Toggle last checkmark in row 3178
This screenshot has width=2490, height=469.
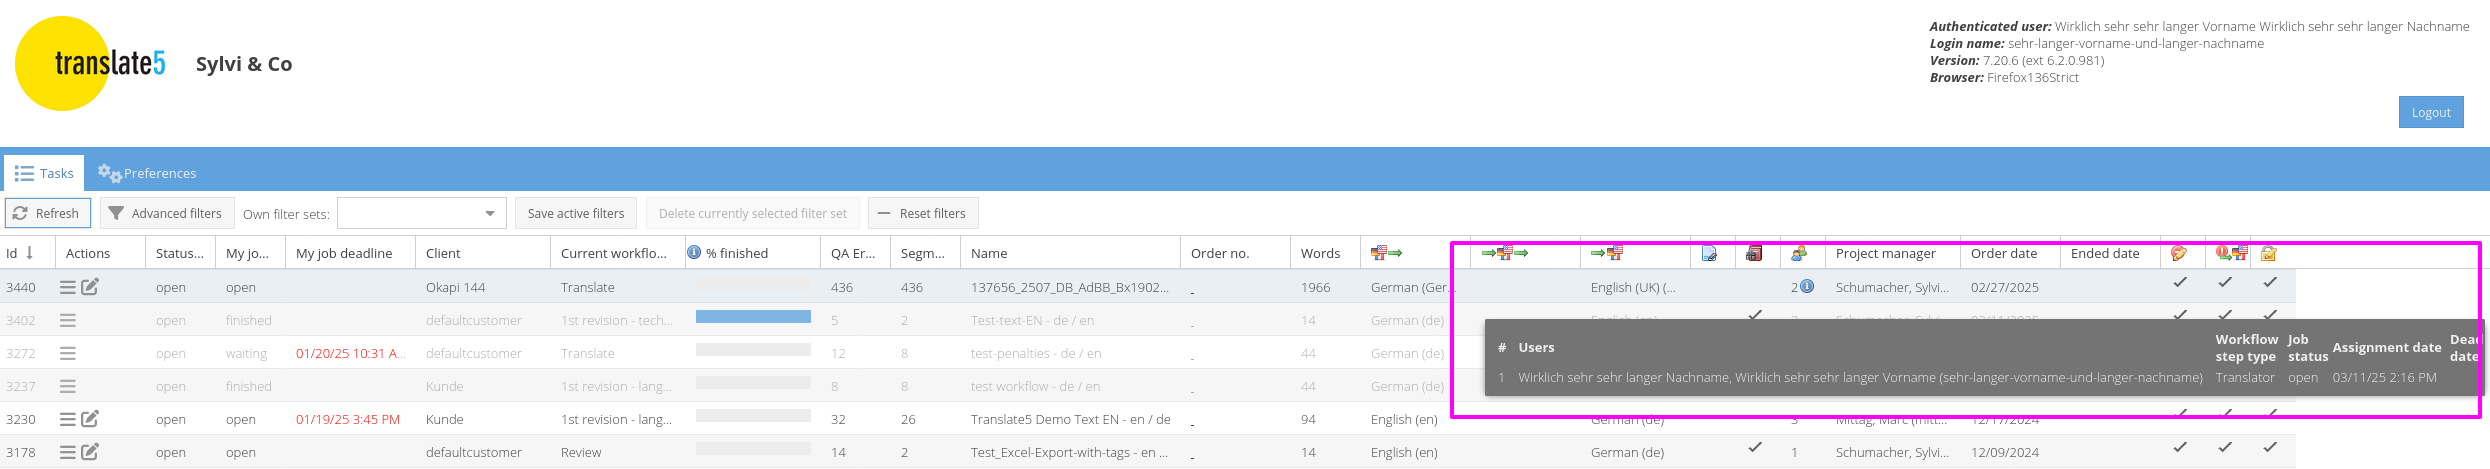[x=2270, y=447]
